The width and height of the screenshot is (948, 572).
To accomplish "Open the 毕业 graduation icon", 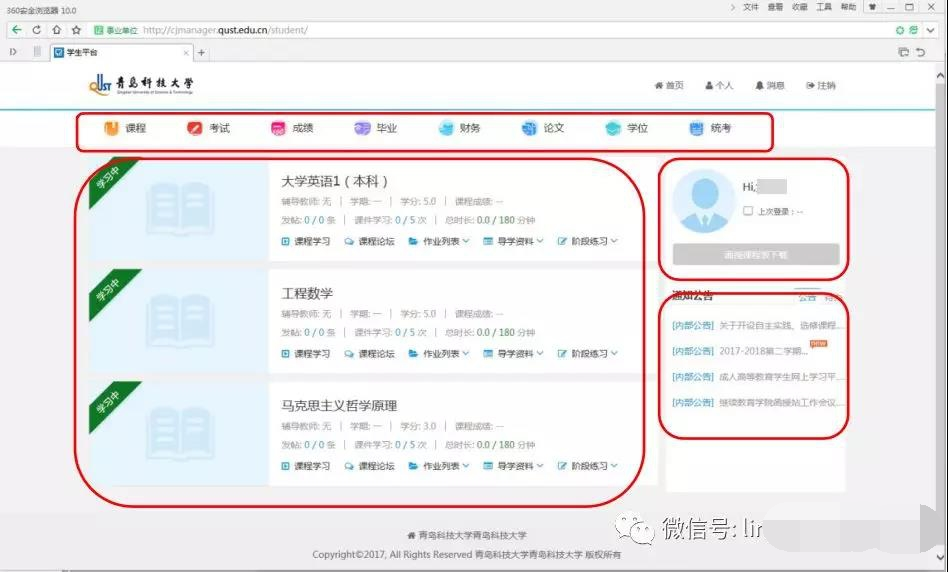I will tap(362, 128).
